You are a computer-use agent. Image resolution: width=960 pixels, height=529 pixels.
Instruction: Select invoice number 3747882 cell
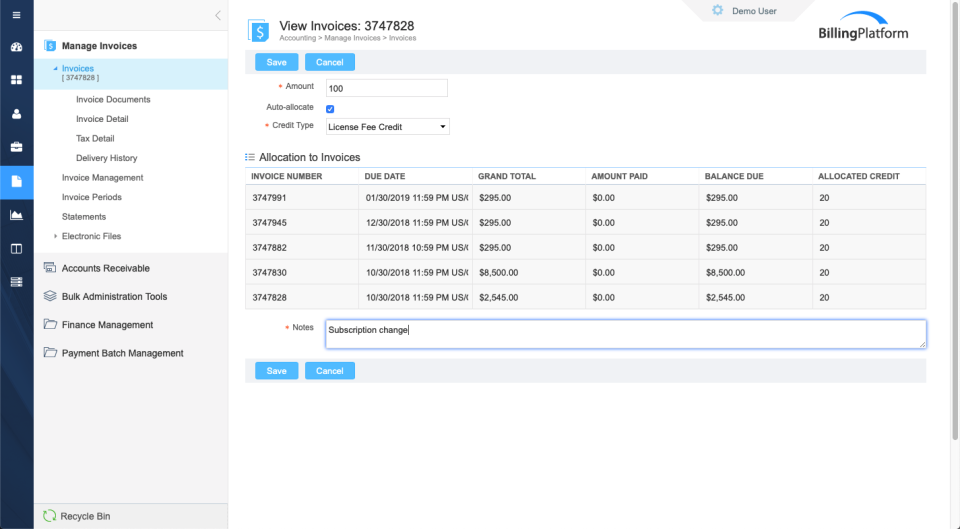point(302,248)
